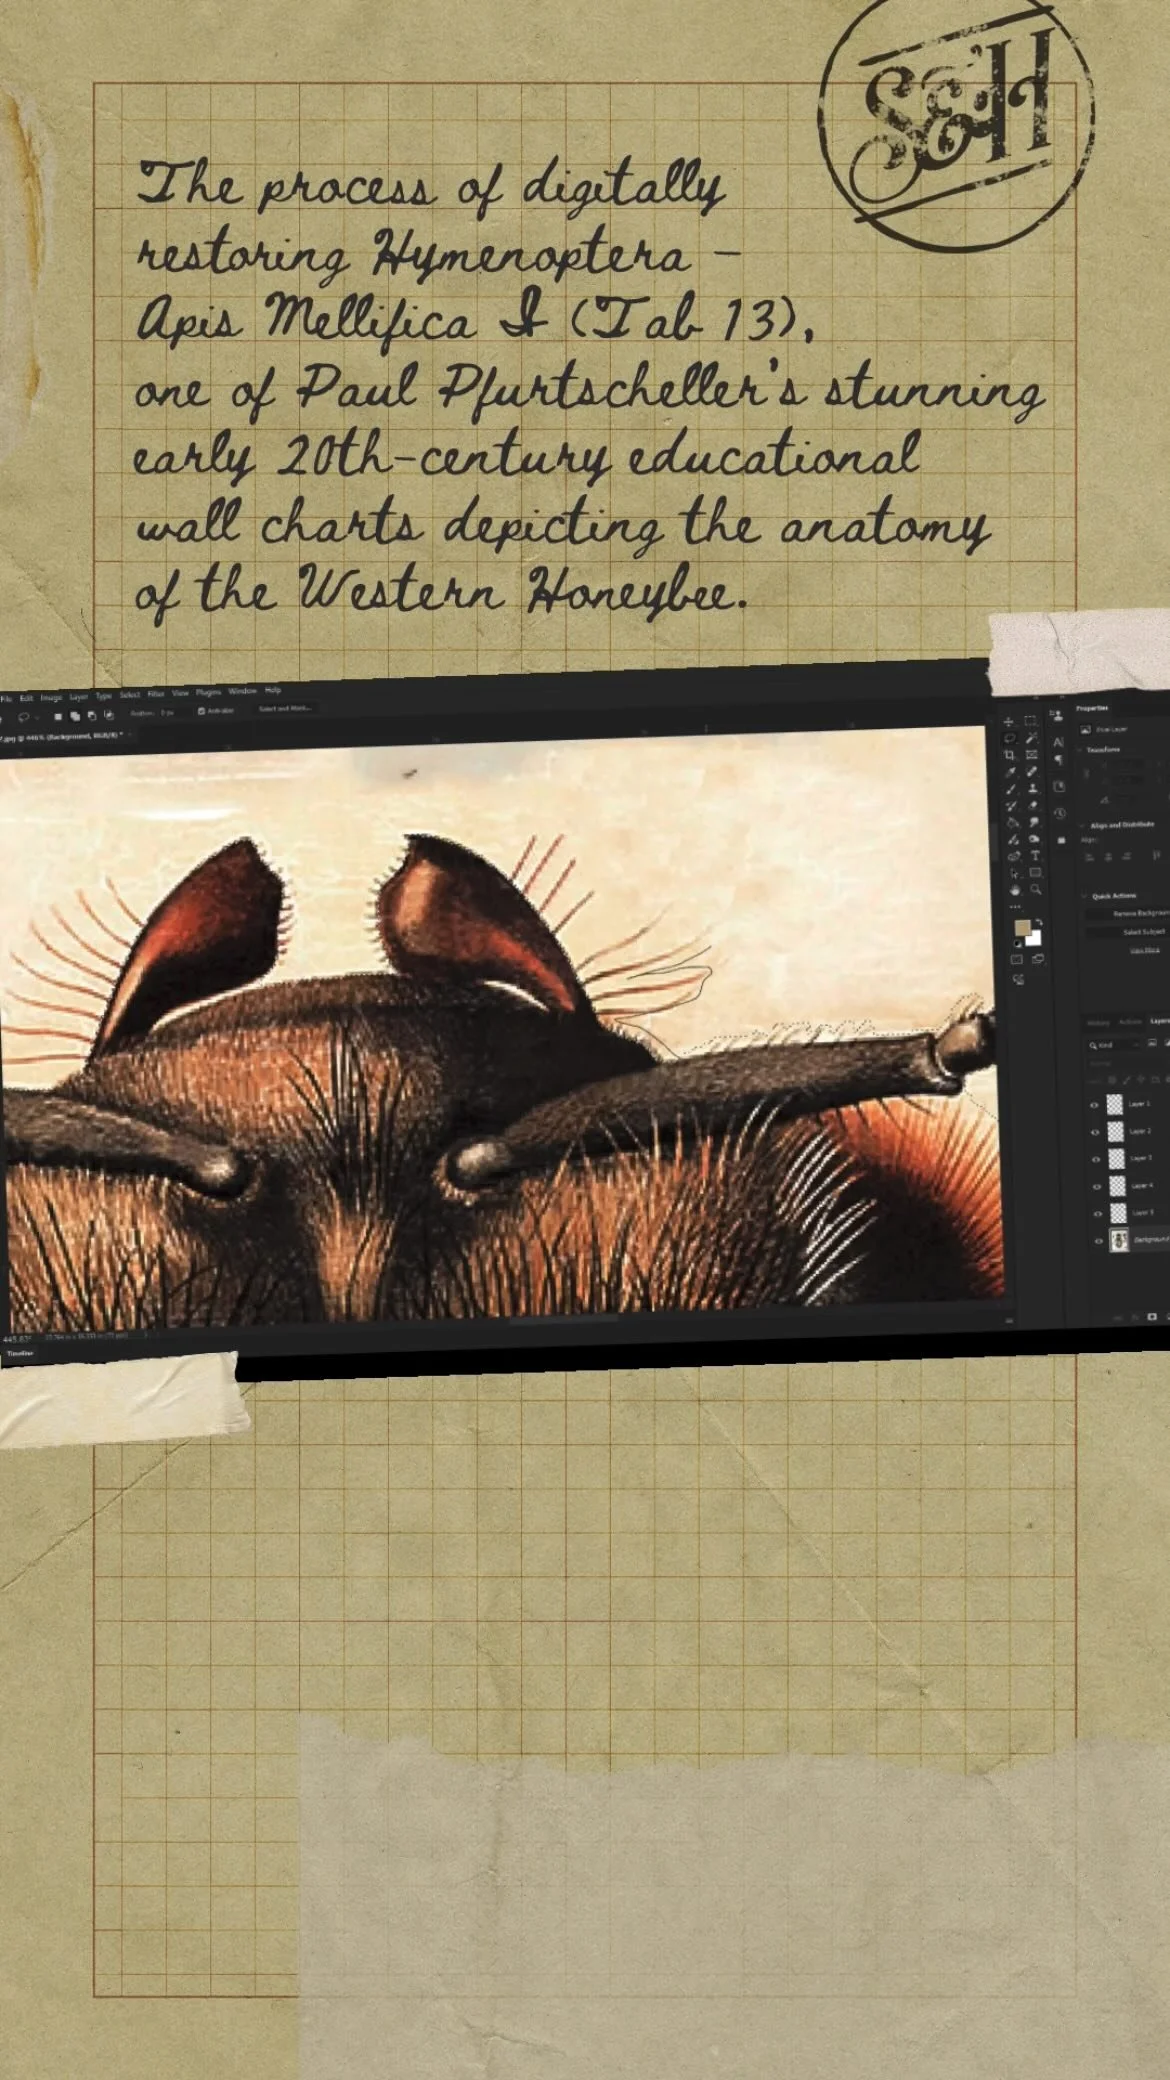Image resolution: width=1170 pixels, height=2080 pixels.
Task: Open the Window menu
Action: 242,691
